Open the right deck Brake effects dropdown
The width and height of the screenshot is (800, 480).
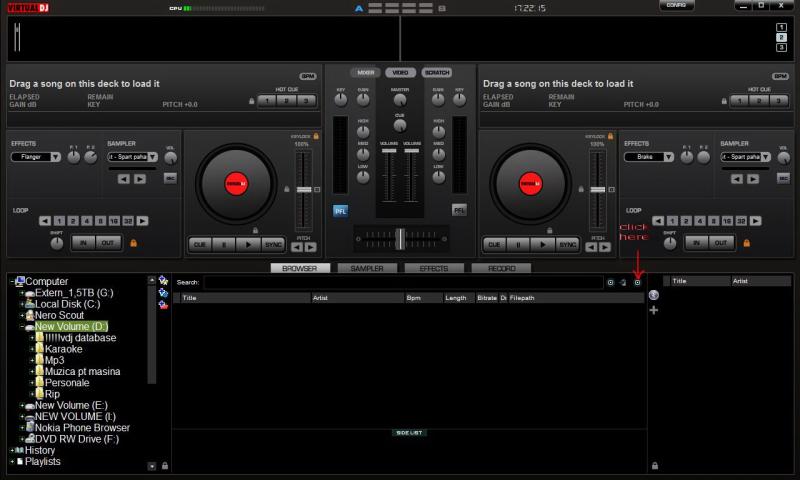650,157
